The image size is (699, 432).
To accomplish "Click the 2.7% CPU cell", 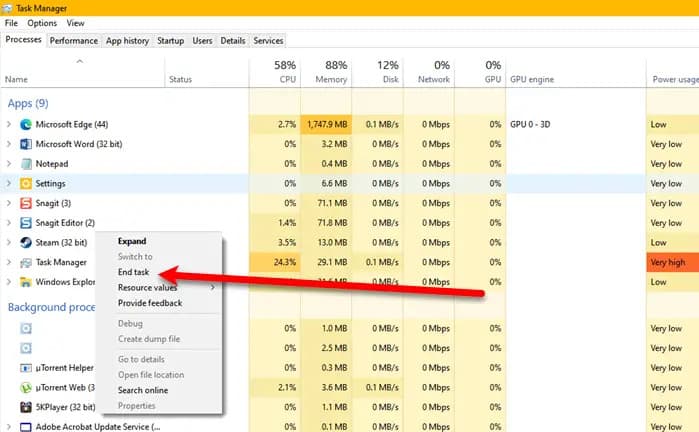I will pos(275,124).
